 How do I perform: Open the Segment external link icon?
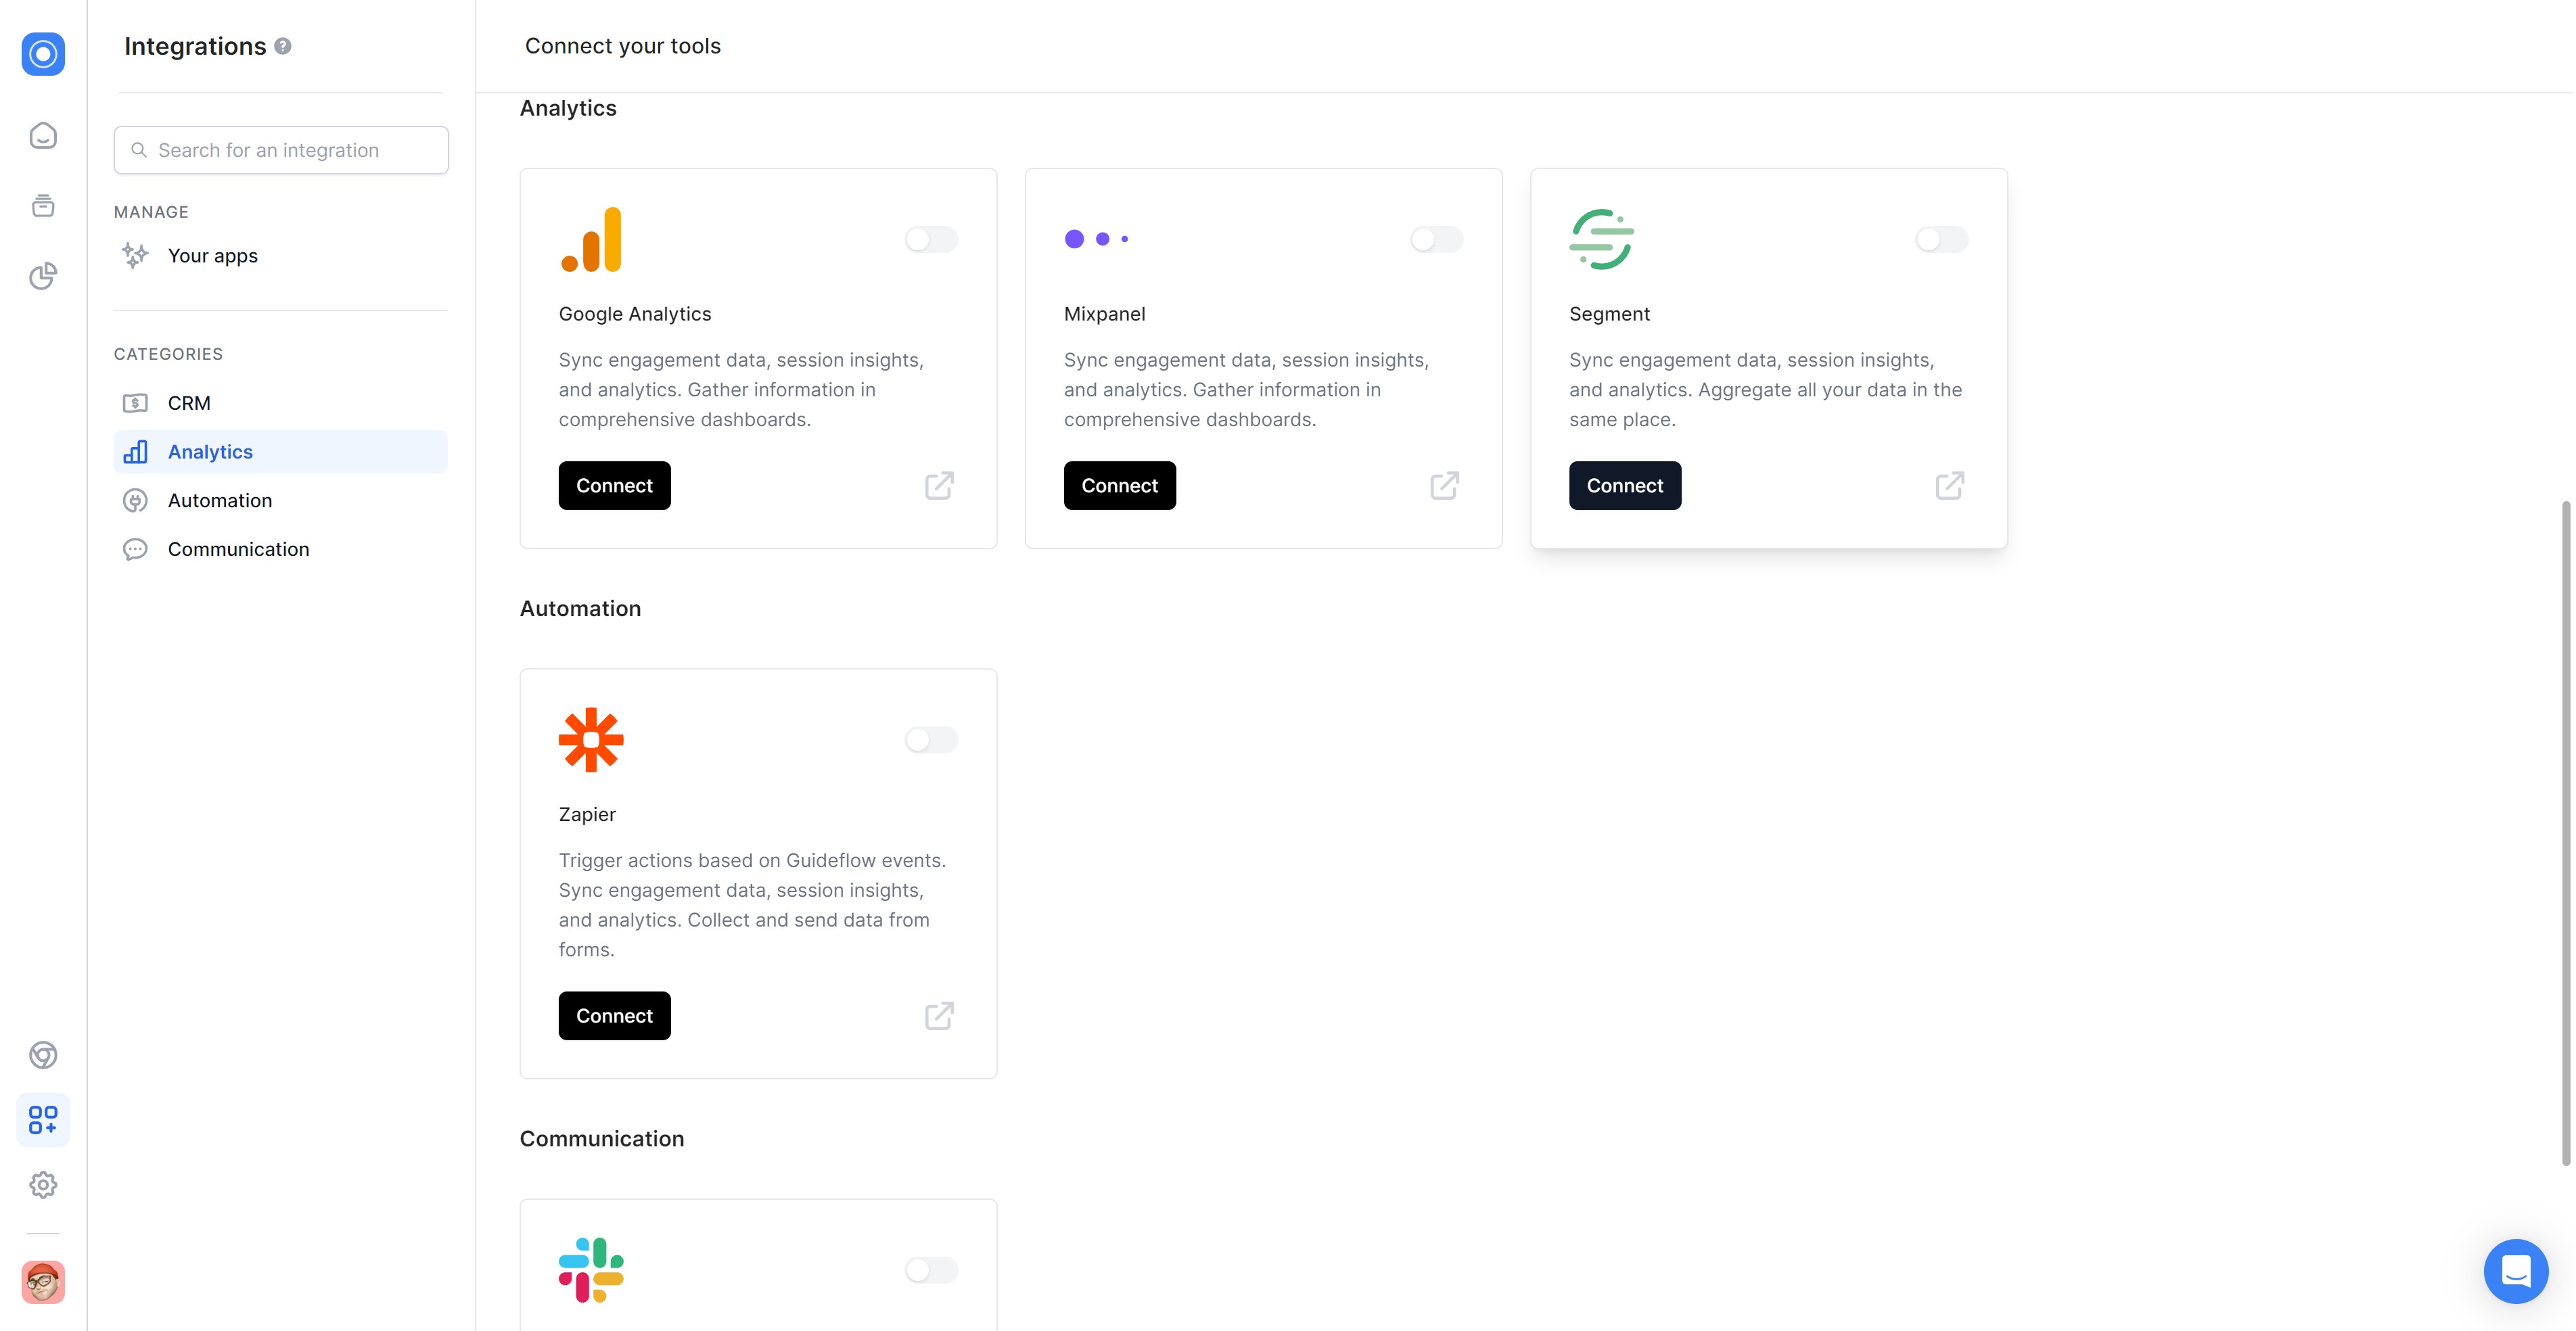[x=1949, y=486]
